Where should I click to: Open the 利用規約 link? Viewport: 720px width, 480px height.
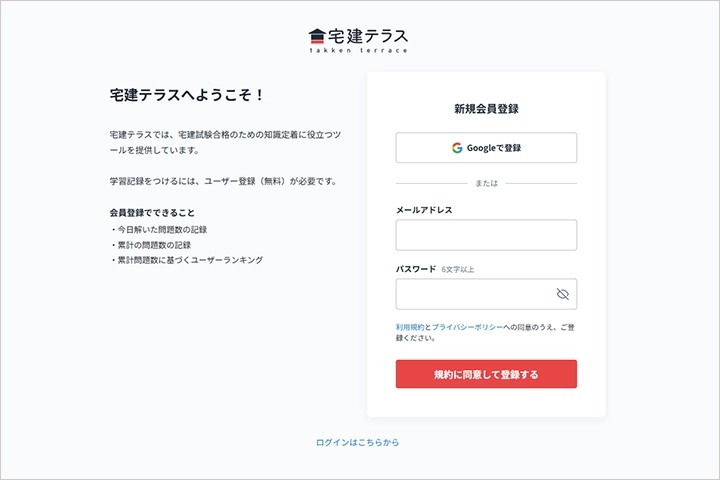point(411,327)
